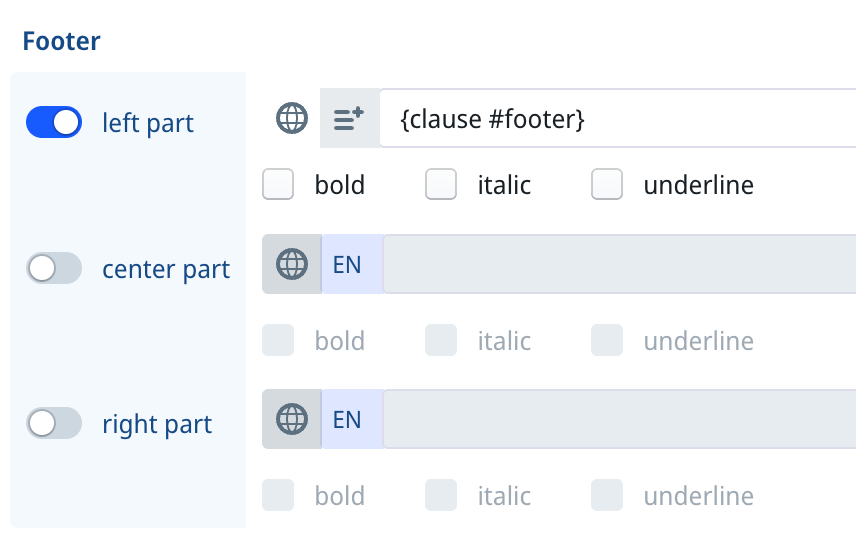Click the right part bold checkbox
The image size is (856, 560).
(278, 495)
